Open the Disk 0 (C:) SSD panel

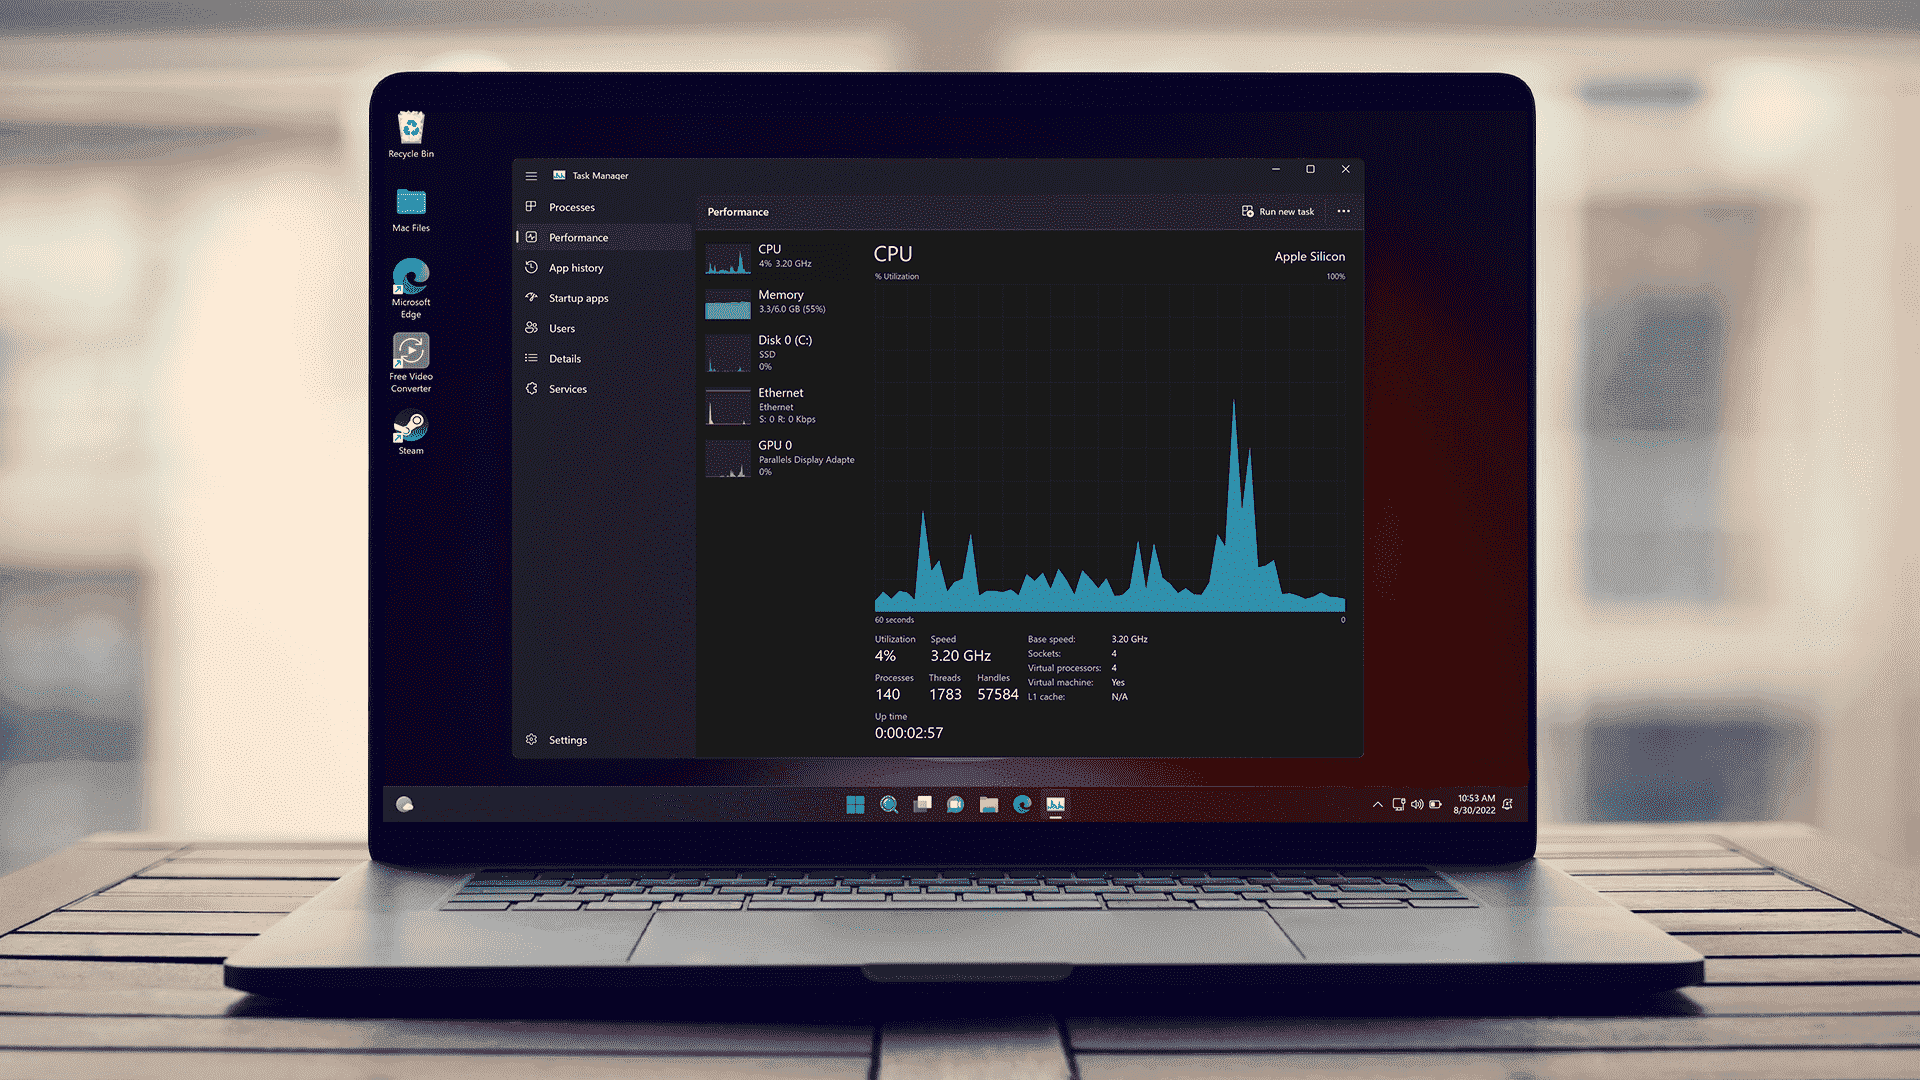click(x=781, y=352)
